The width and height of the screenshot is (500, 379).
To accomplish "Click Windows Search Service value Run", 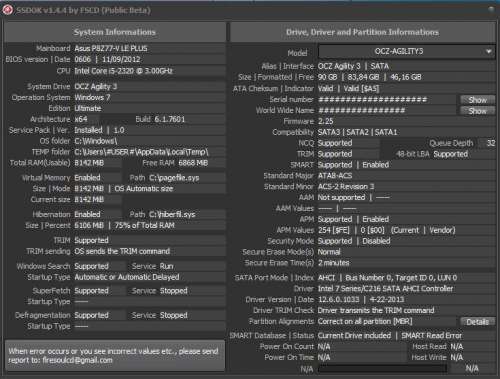I will point(166,266).
